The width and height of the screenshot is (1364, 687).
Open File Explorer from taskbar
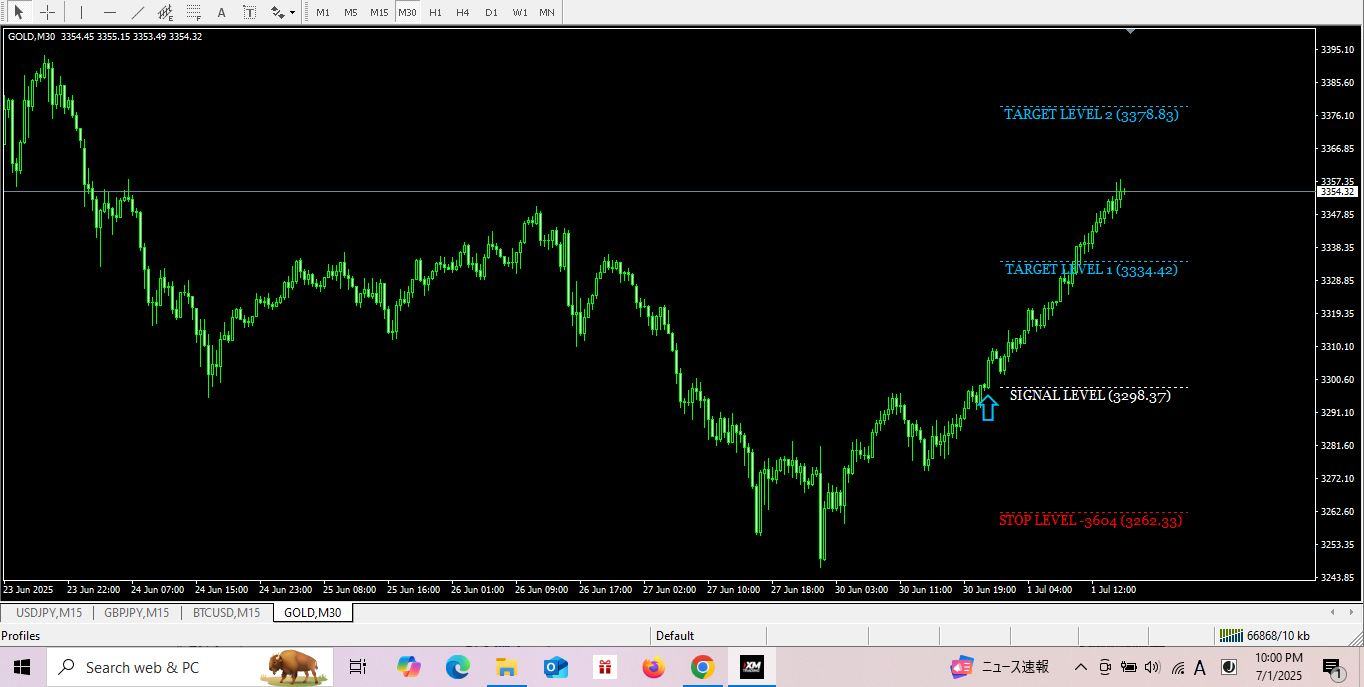pos(506,667)
